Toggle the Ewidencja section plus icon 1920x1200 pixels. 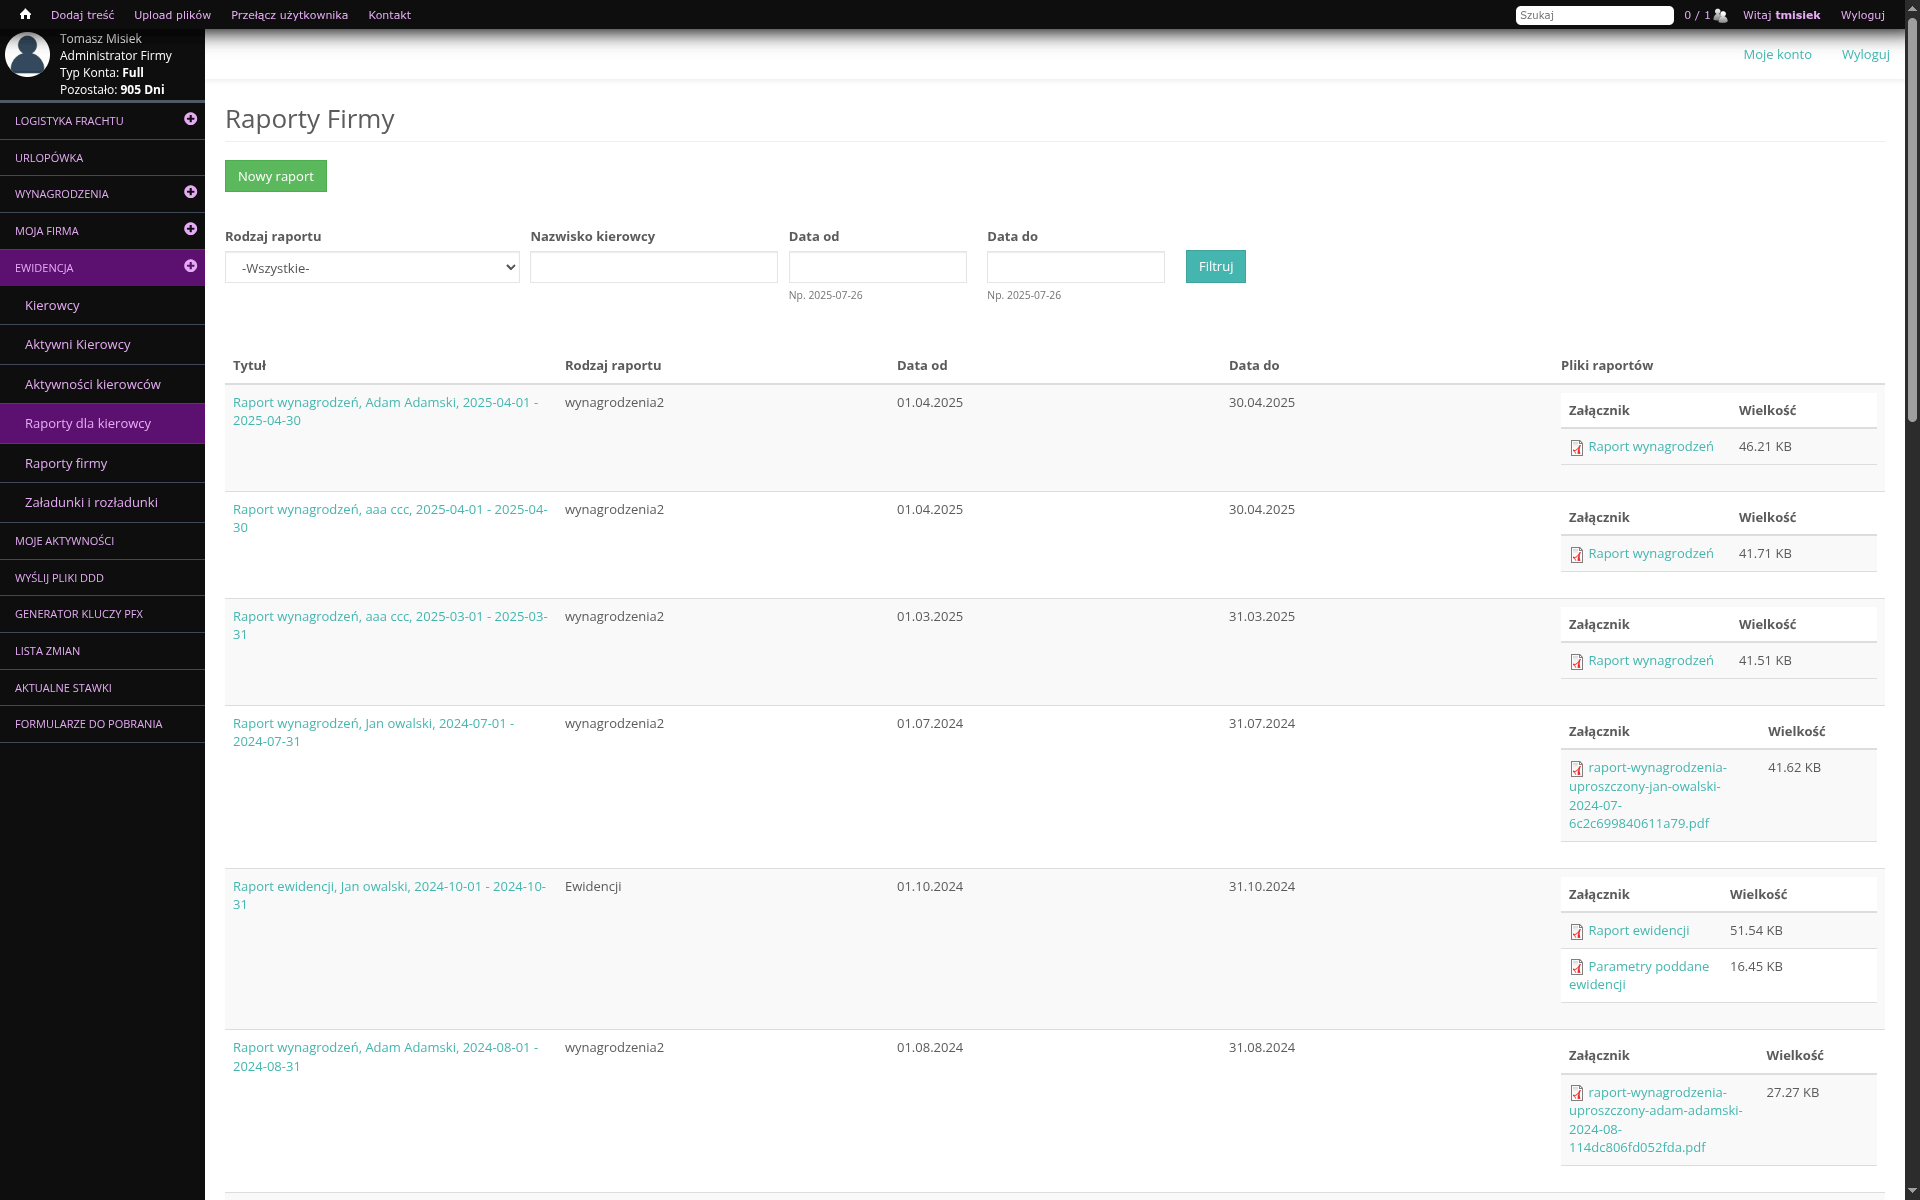pos(190,266)
